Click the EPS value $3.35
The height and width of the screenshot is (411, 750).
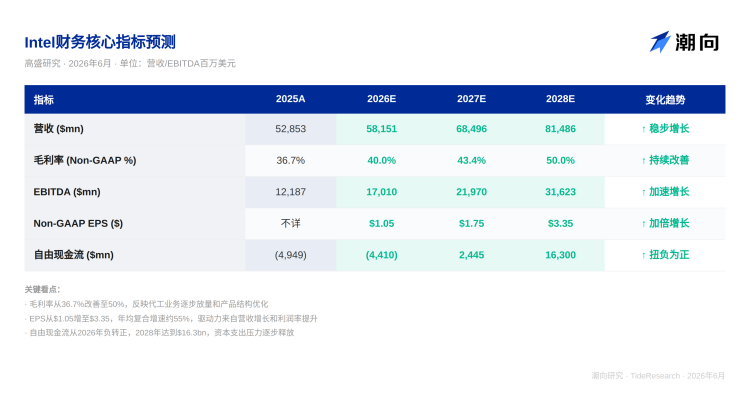pos(560,223)
